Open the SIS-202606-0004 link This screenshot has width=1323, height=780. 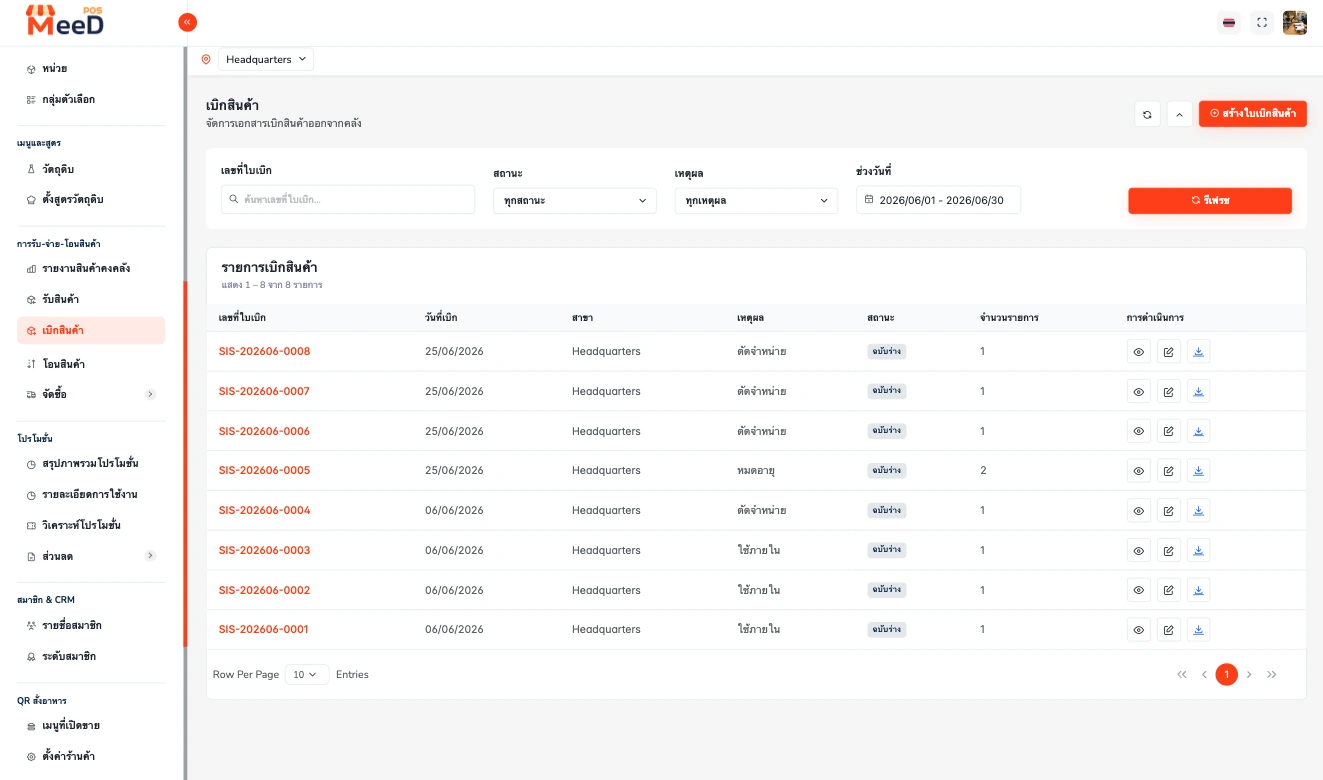265,511
